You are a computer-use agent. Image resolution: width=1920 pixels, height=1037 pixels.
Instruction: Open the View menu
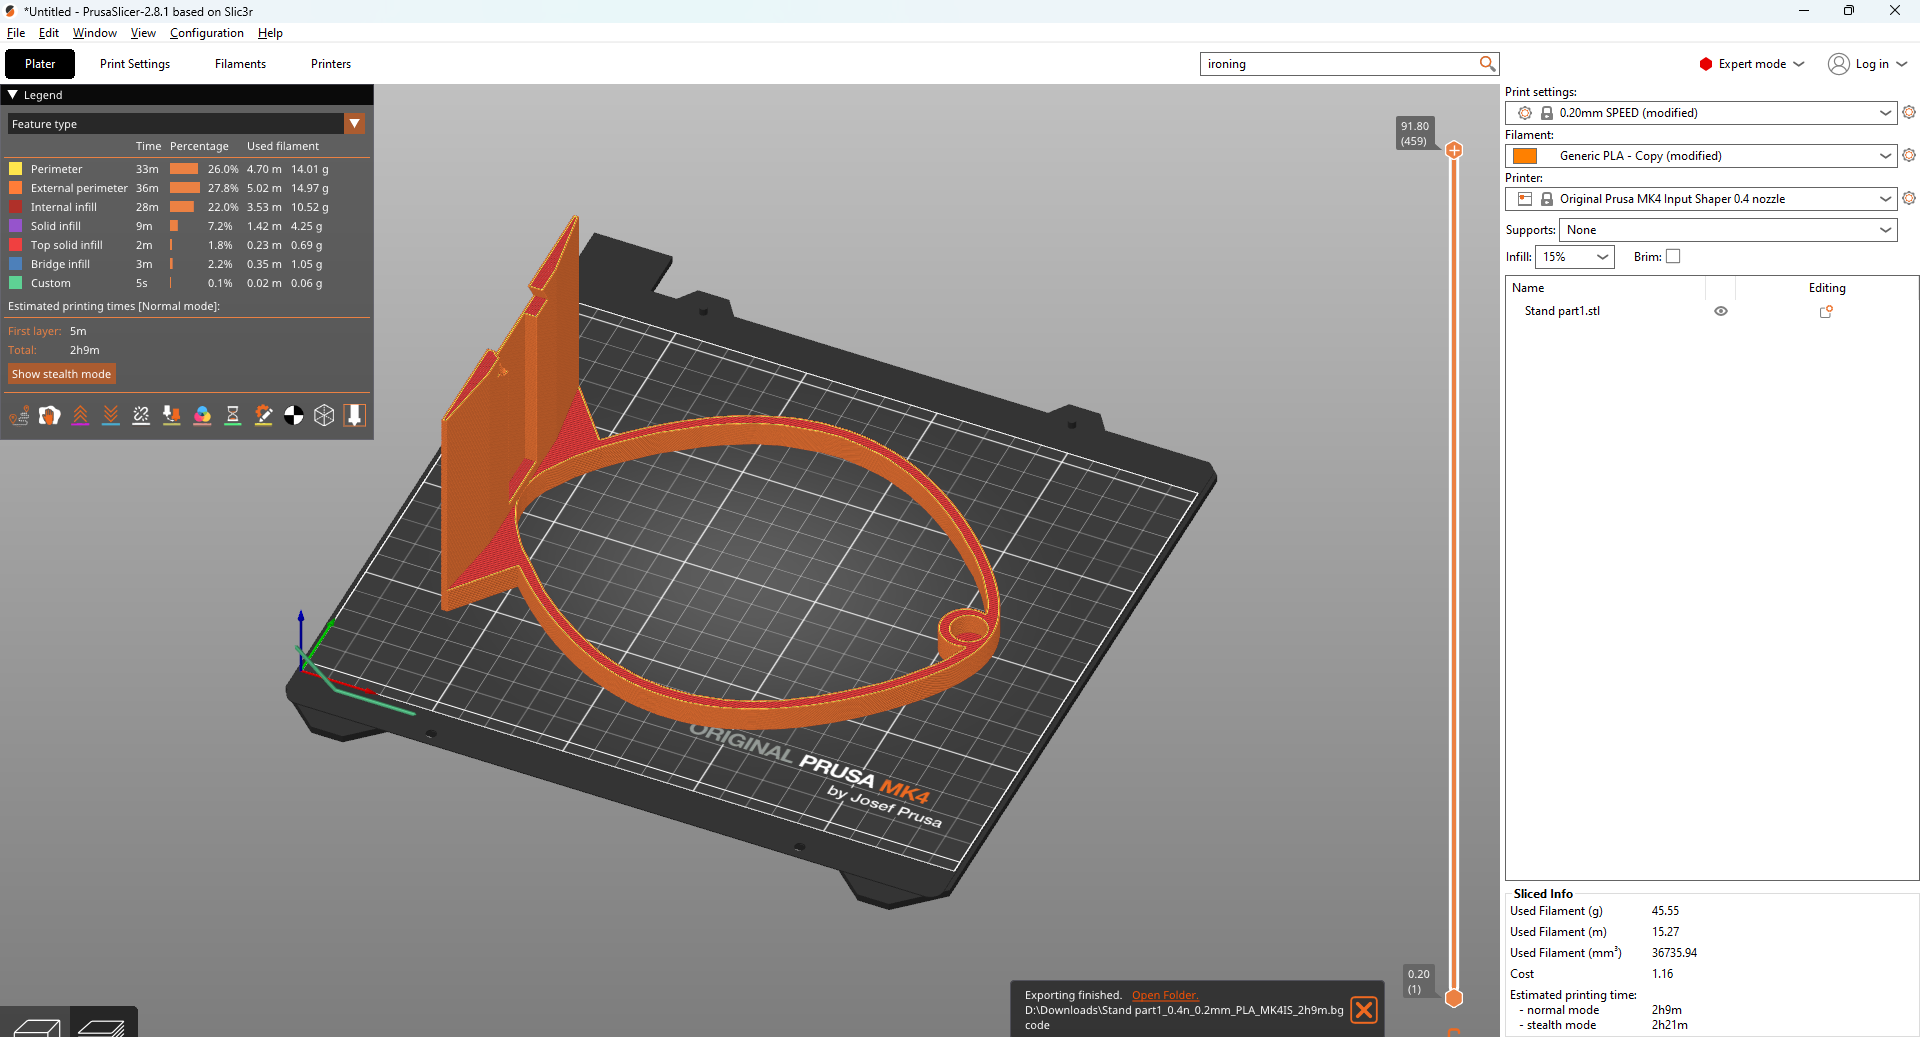pyautogui.click(x=143, y=33)
